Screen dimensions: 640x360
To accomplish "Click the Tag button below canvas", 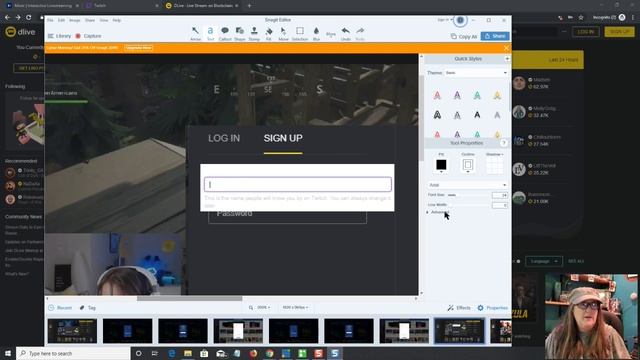I will click(88, 308).
